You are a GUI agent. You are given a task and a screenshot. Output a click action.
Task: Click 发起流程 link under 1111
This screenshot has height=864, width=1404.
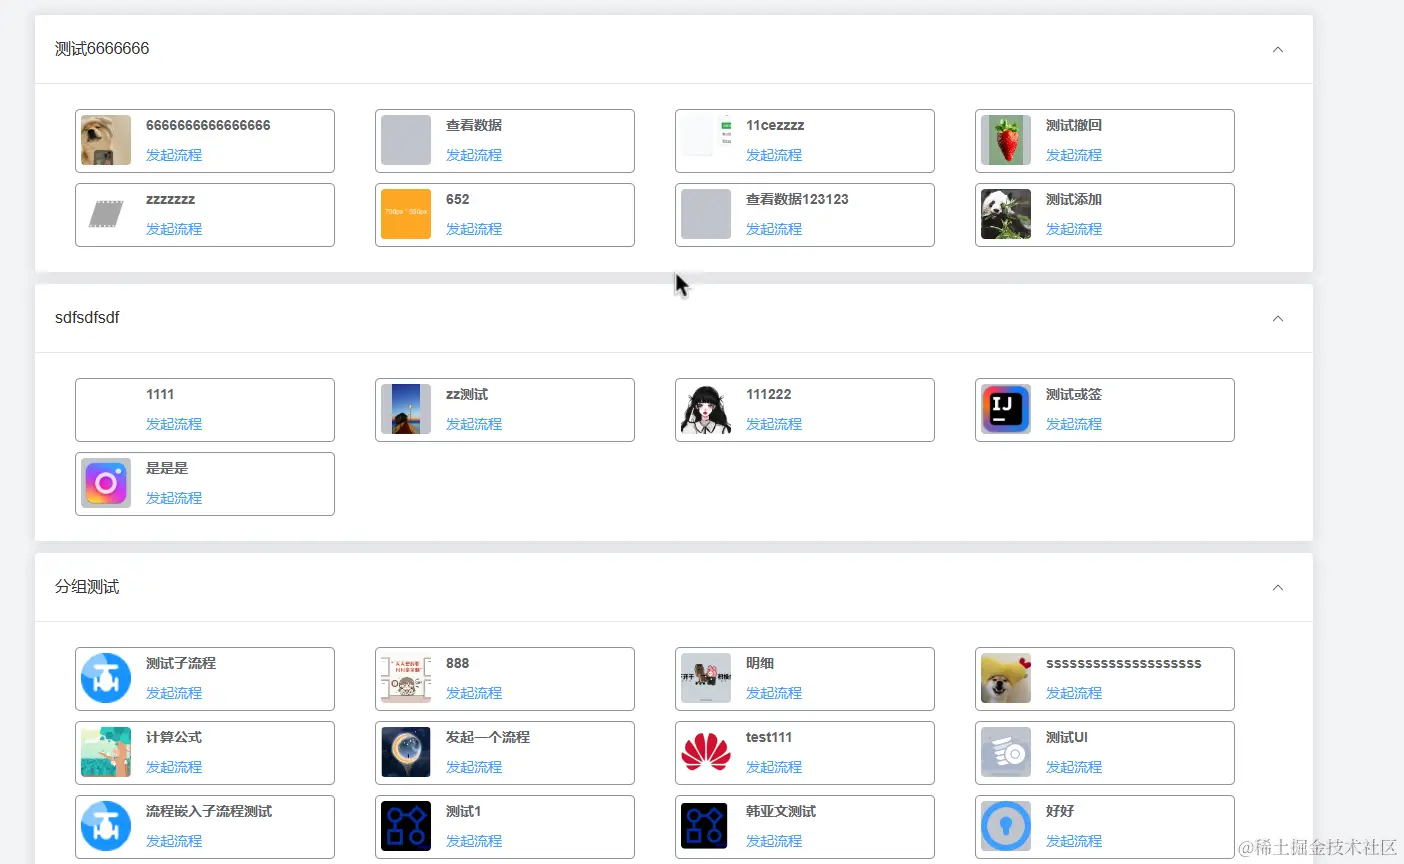click(x=174, y=424)
